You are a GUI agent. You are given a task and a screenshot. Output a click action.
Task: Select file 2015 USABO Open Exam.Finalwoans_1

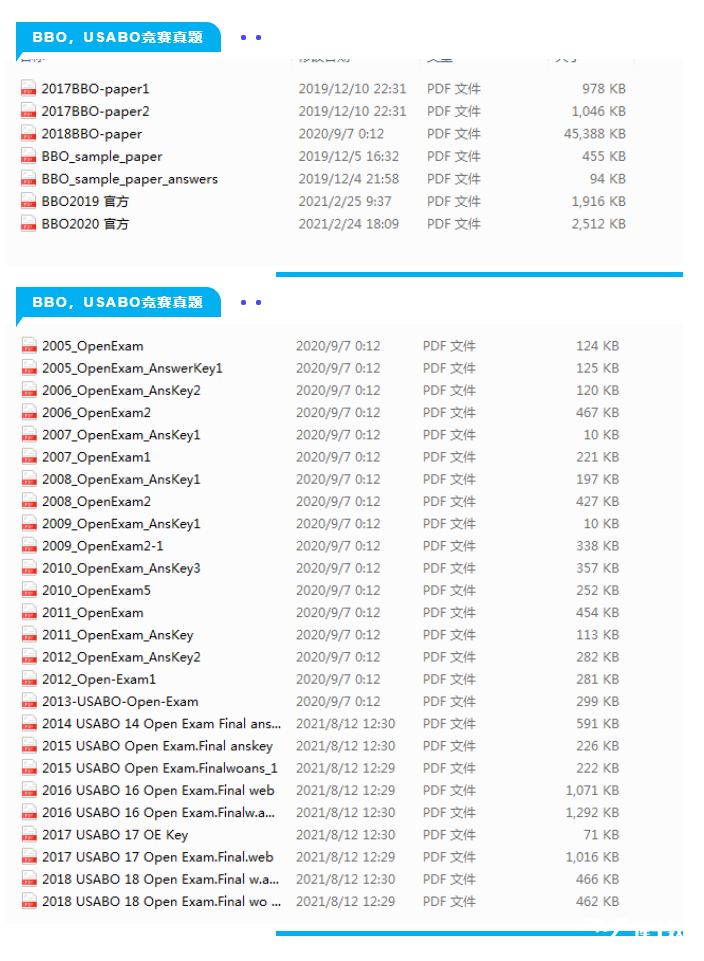click(160, 769)
